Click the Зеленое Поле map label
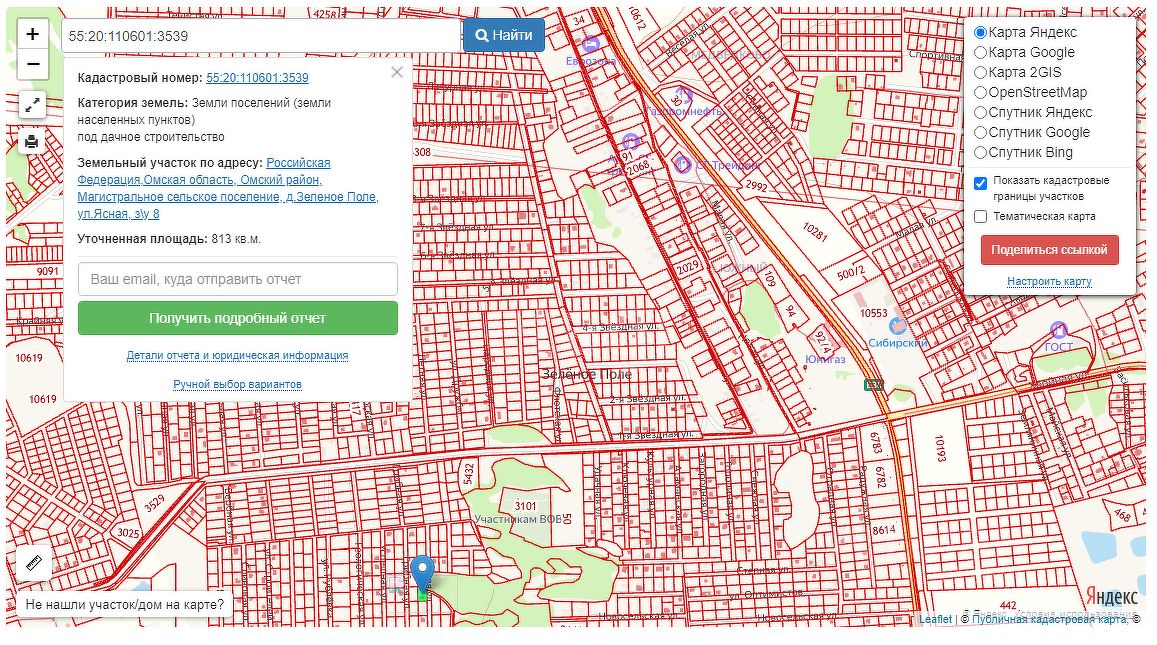Screen dimensions: 1157x645 587,374
